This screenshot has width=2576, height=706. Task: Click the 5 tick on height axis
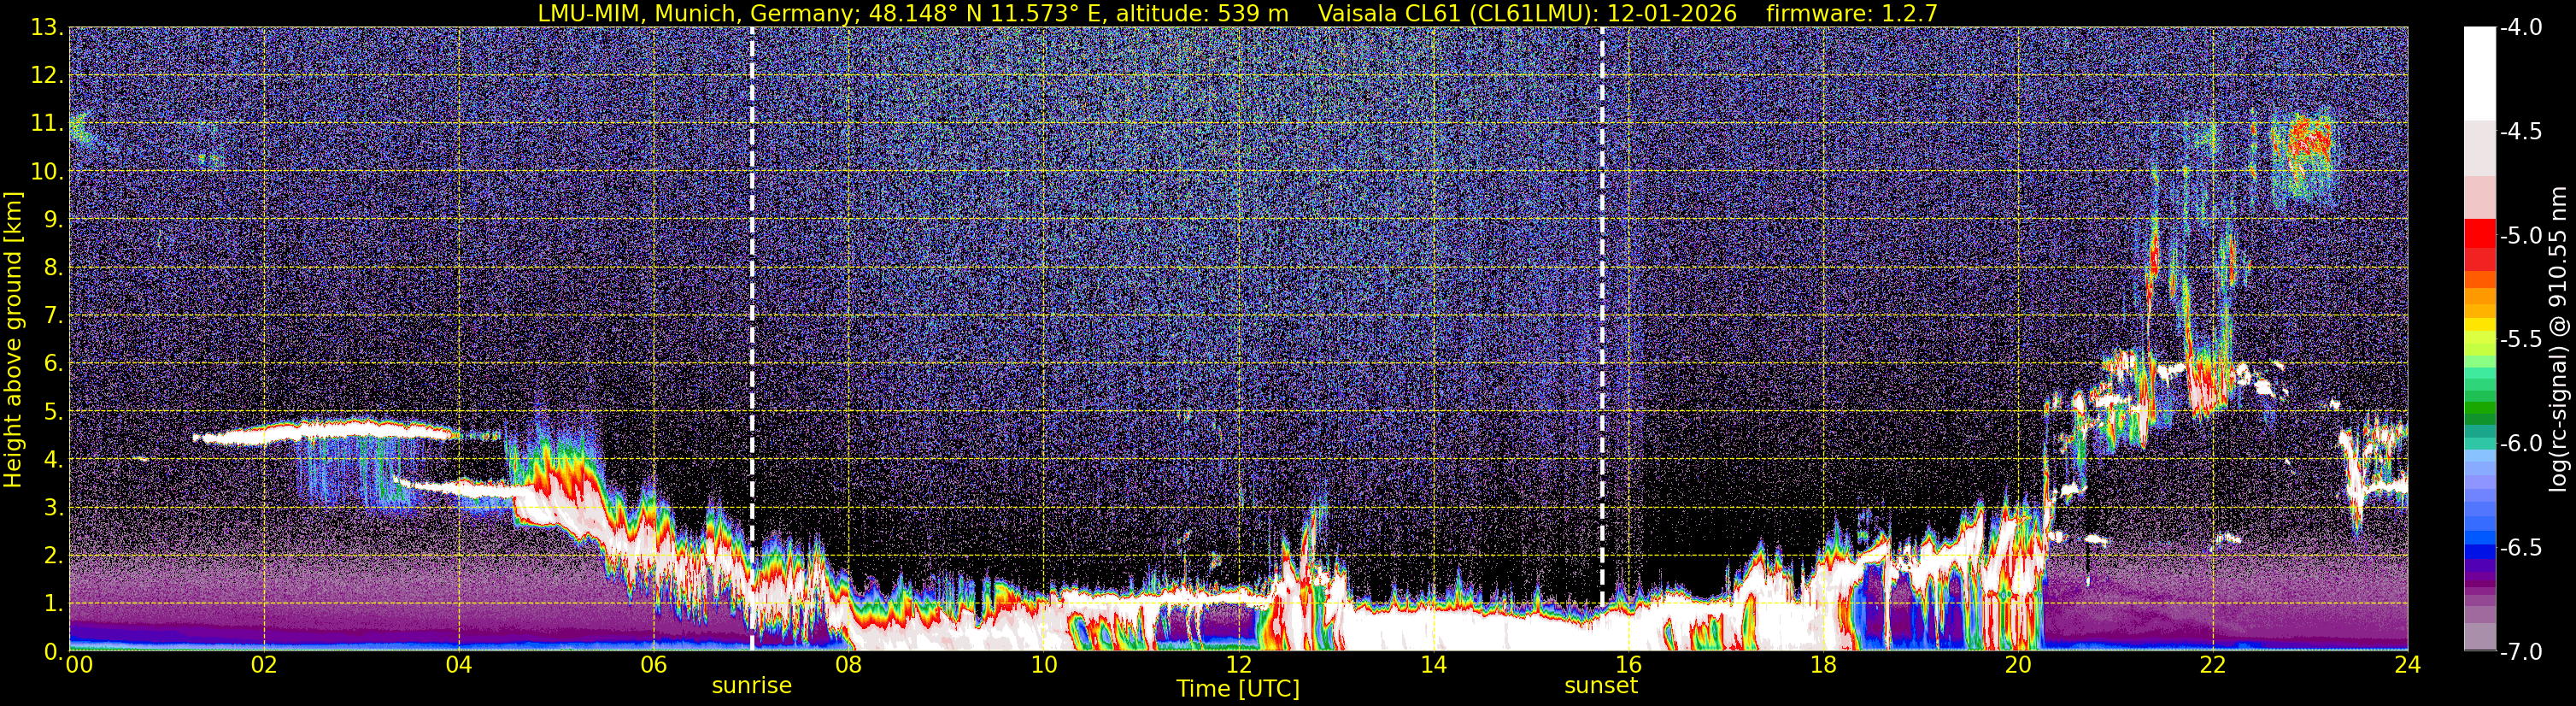click(52, 412)
